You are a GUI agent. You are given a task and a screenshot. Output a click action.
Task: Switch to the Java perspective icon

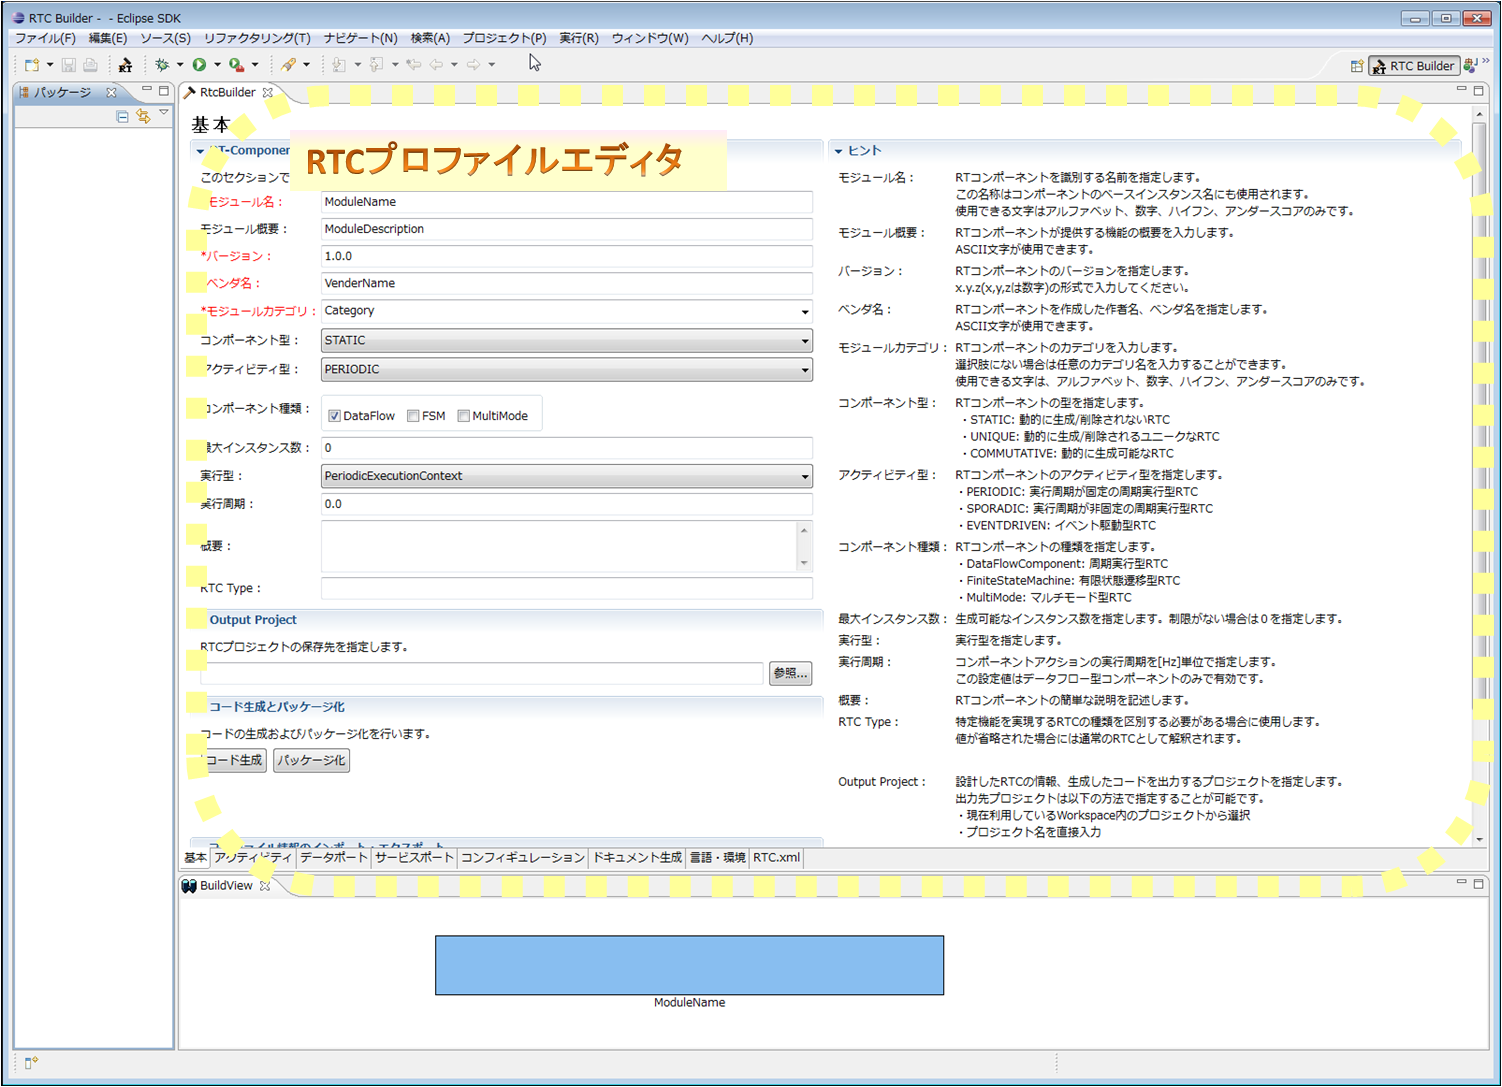pyautogui.click(x=1470, y=66)
